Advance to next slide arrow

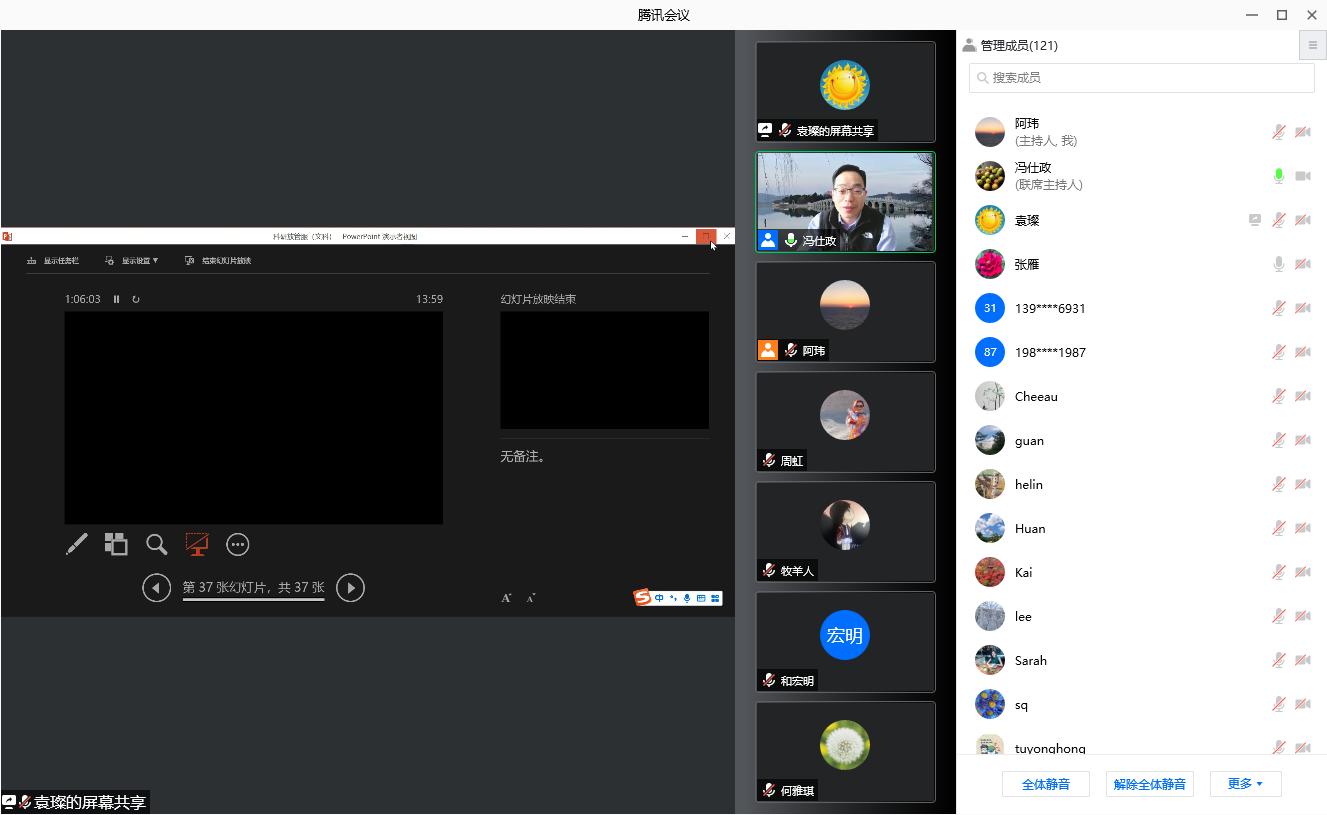350,588
